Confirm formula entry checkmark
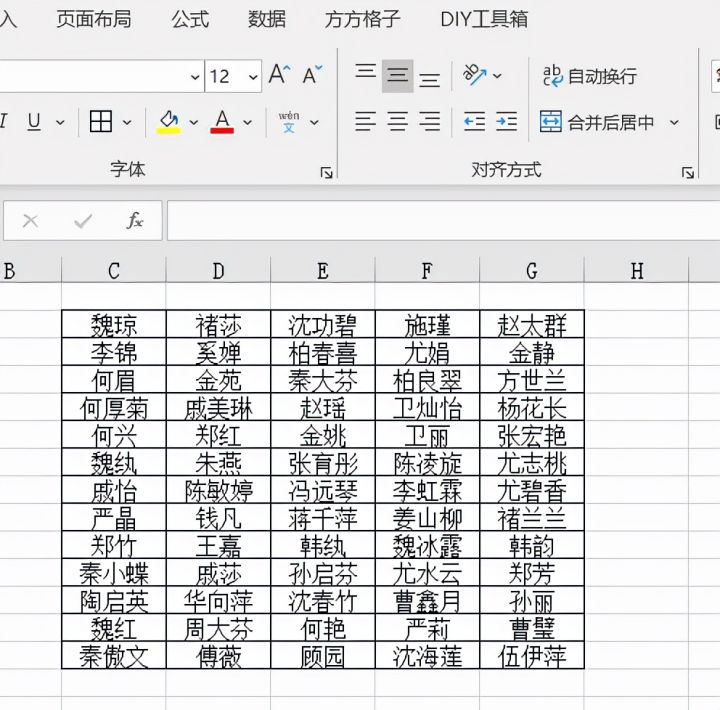Image resolution: width=720 pixels, height=710 pixels. pos(83,221)
